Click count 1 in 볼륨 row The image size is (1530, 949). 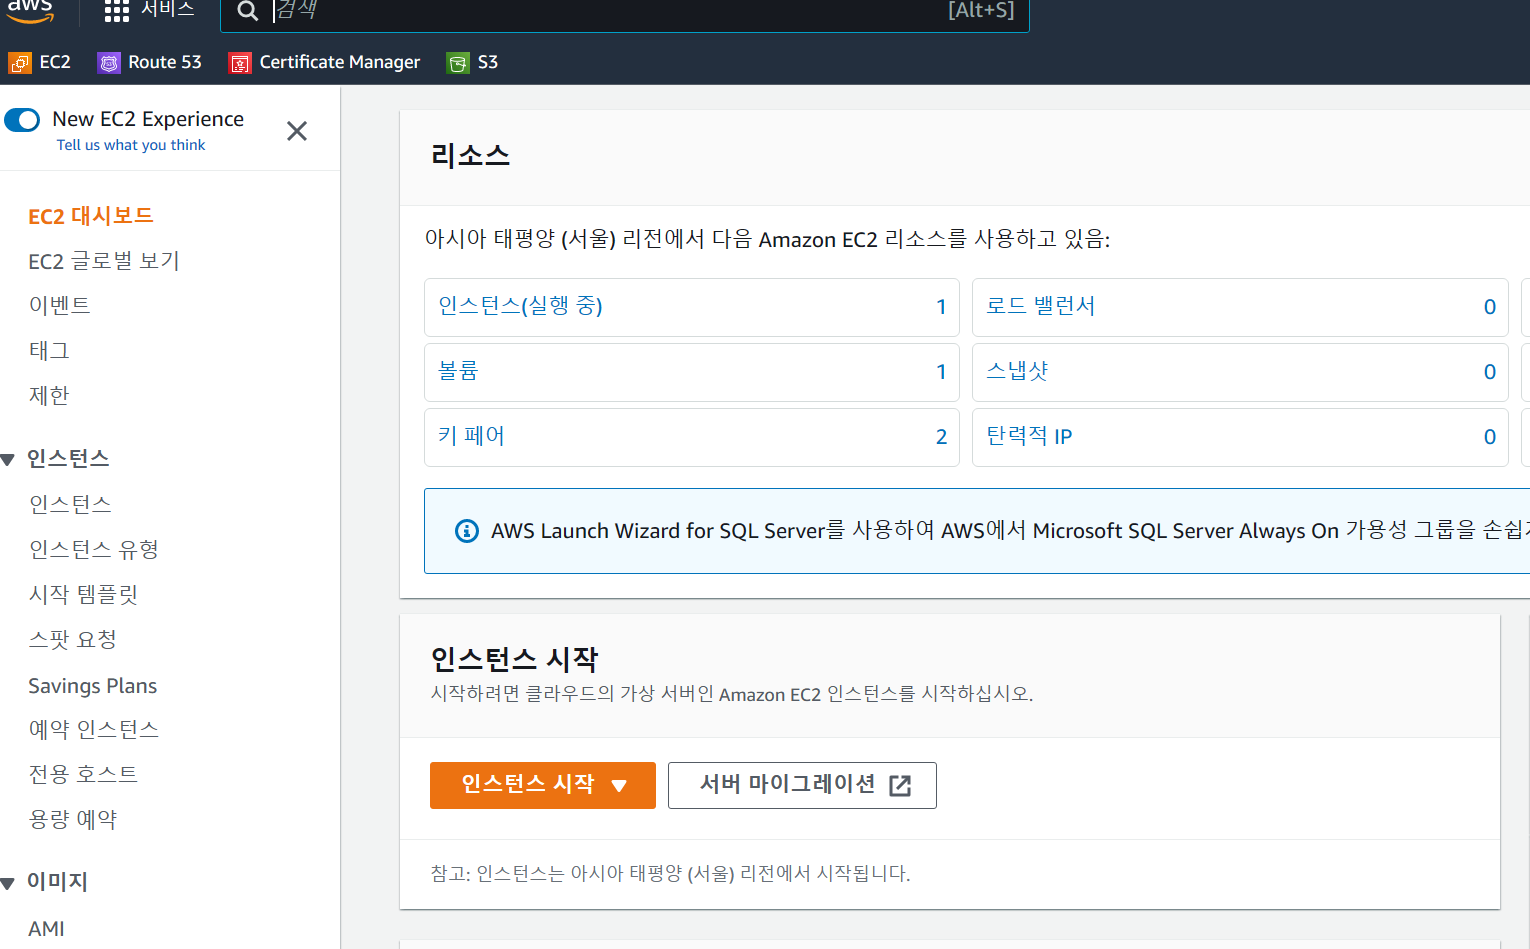point(941,372)
